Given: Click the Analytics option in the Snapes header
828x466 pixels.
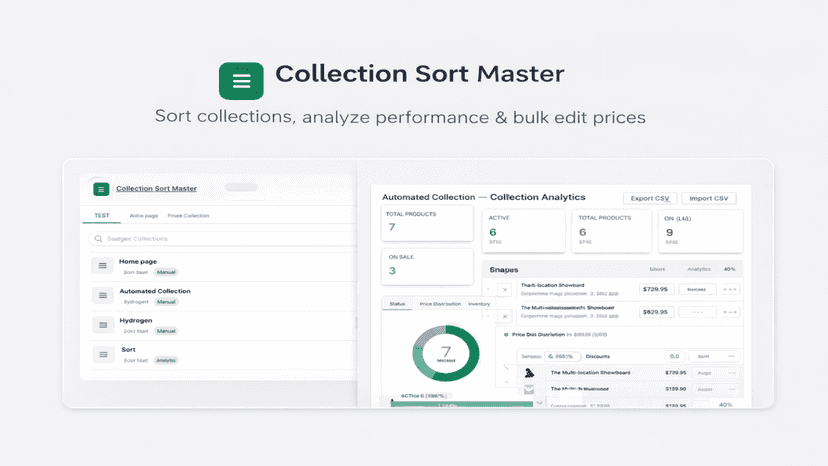Looking at the screenshot, I should pos(699,269).
